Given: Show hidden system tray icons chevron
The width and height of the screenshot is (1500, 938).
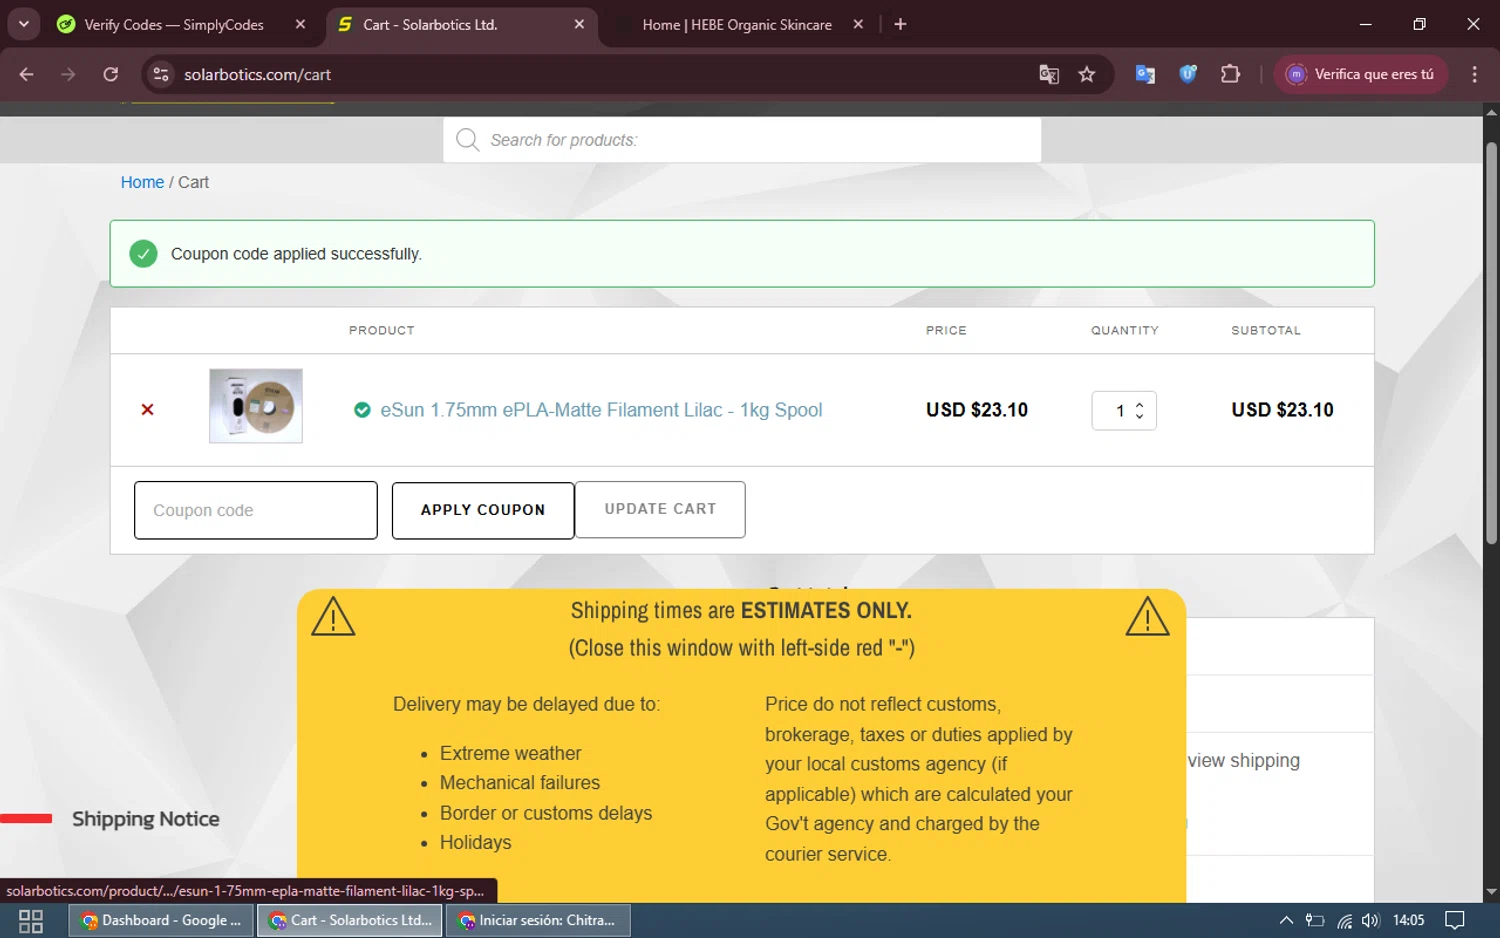Looking at the screenshot, I should point(1286,921).
